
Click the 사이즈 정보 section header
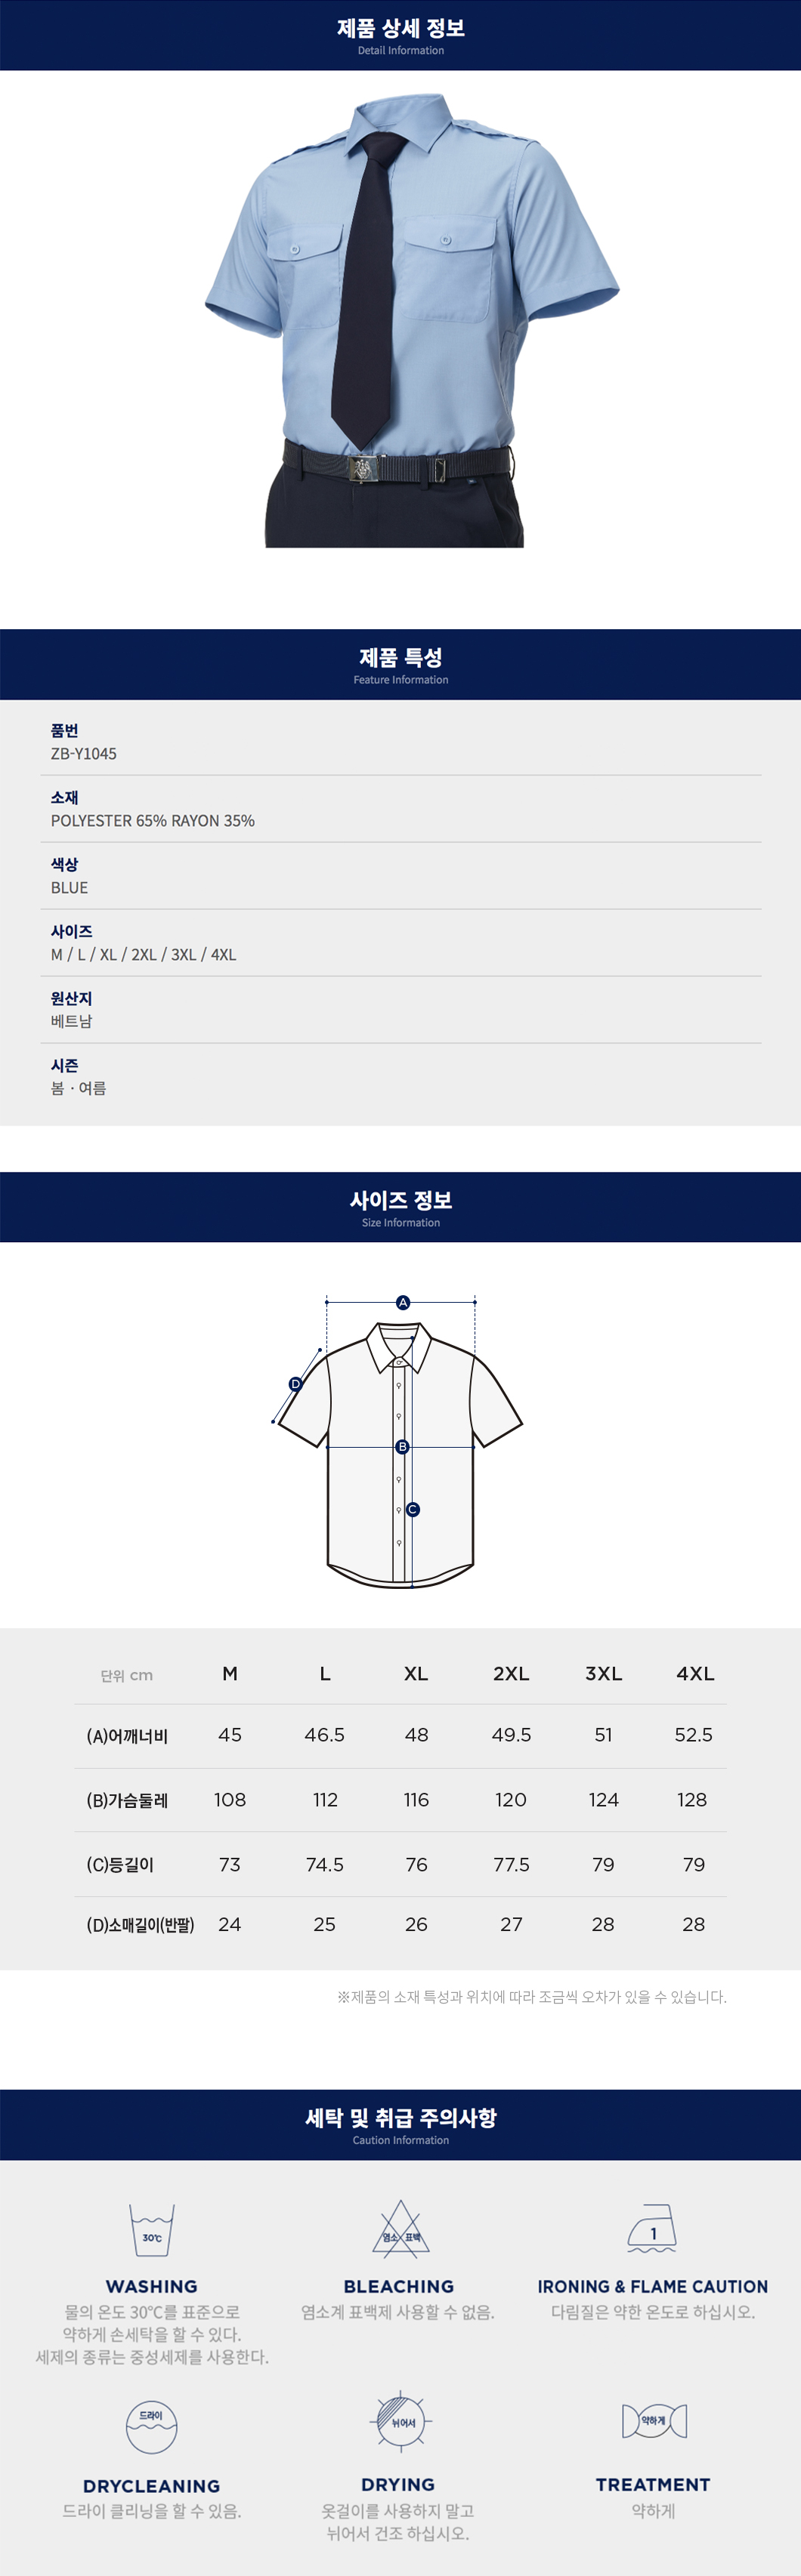point(400,1207)
